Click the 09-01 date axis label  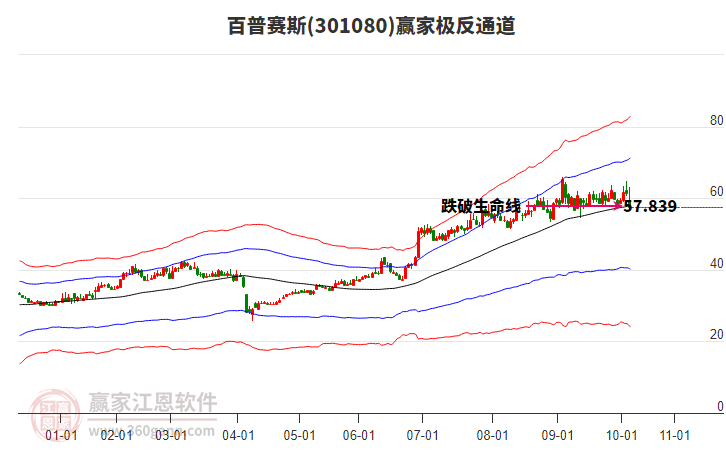(557, 436)
